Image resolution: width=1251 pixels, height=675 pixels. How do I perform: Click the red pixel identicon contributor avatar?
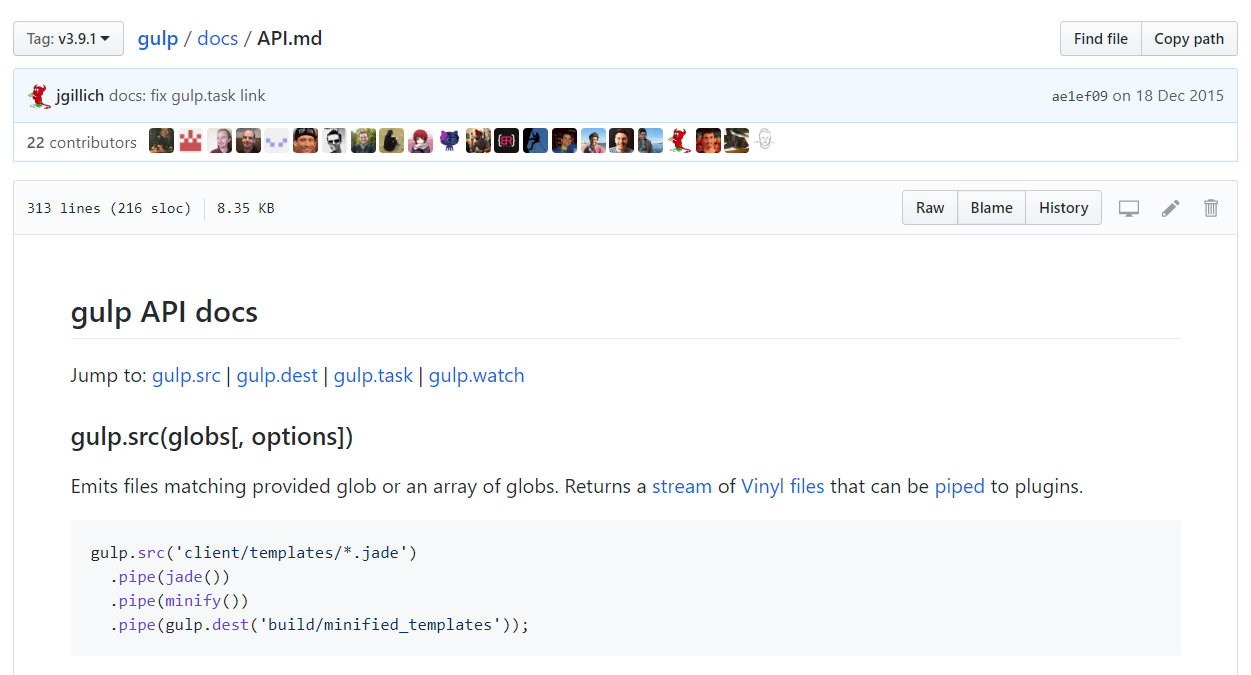click(190, 141)
